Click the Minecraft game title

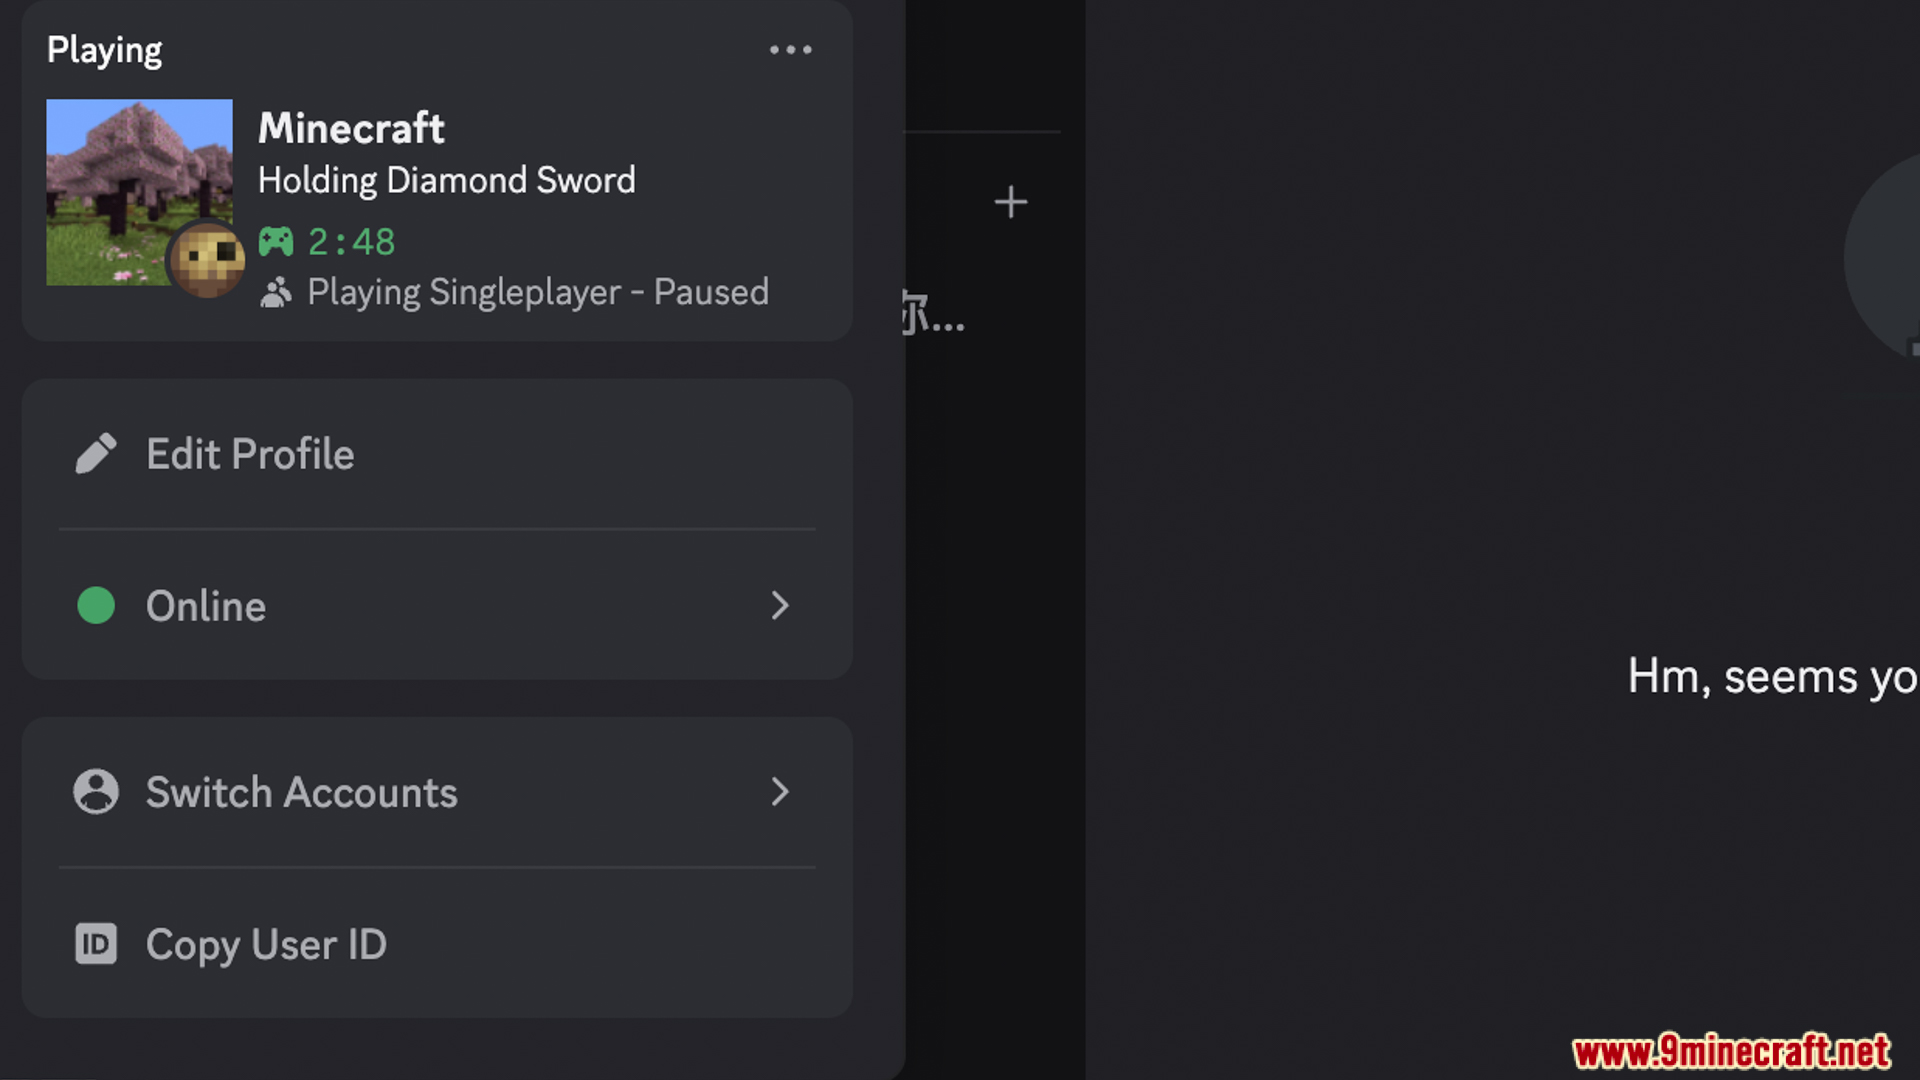click(351, 128)
